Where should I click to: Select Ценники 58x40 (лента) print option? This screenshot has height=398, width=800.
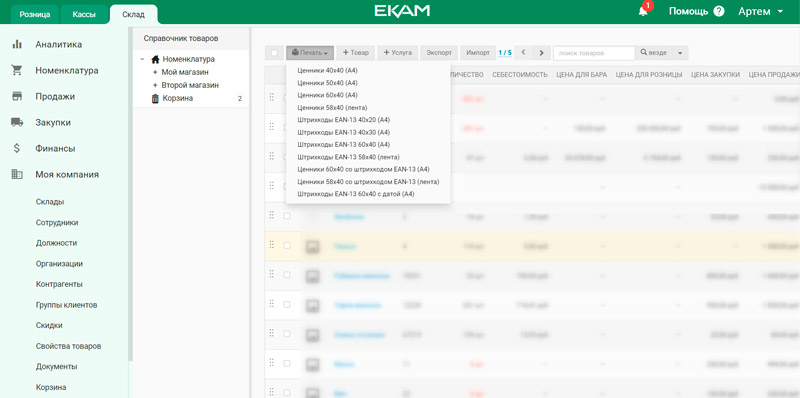pyautogui.click(x=332, y=108)
